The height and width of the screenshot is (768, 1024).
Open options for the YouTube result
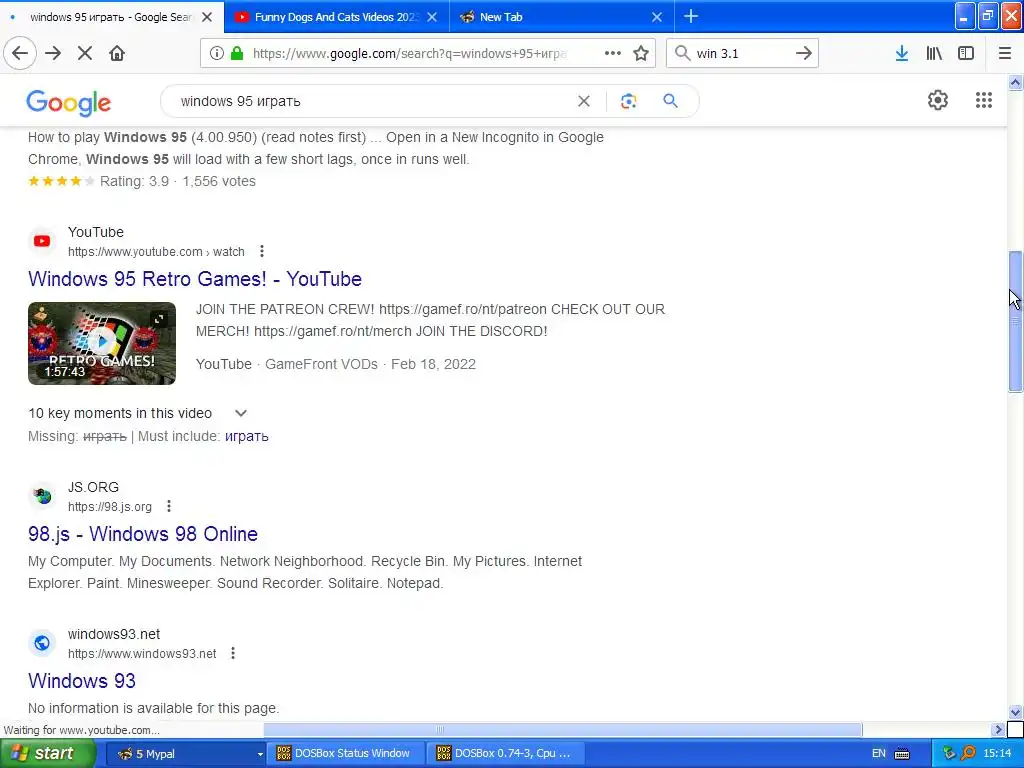tap(262, 251)
